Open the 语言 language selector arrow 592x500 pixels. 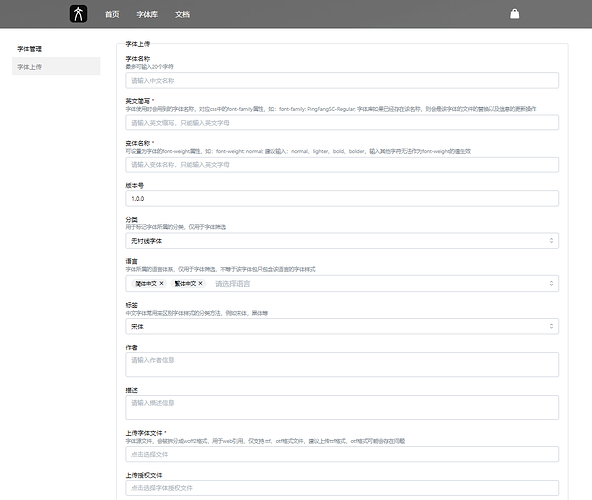[x=551, y=283]
